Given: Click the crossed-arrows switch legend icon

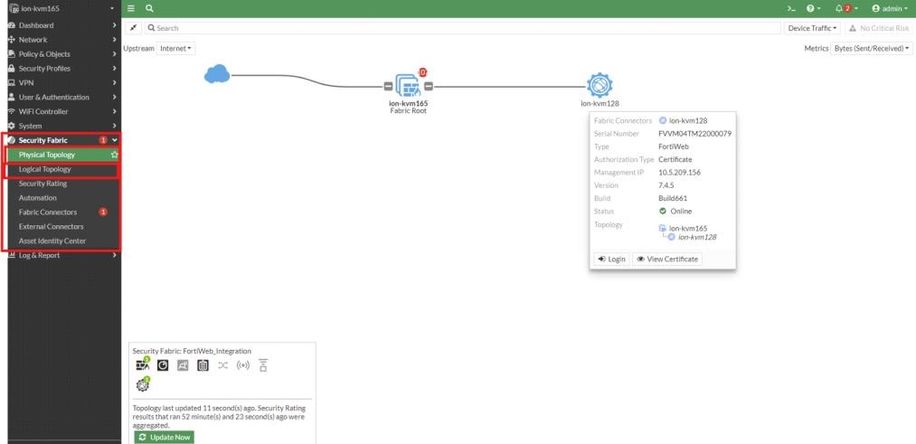Looking at the screenshot, I should [223, 366].
